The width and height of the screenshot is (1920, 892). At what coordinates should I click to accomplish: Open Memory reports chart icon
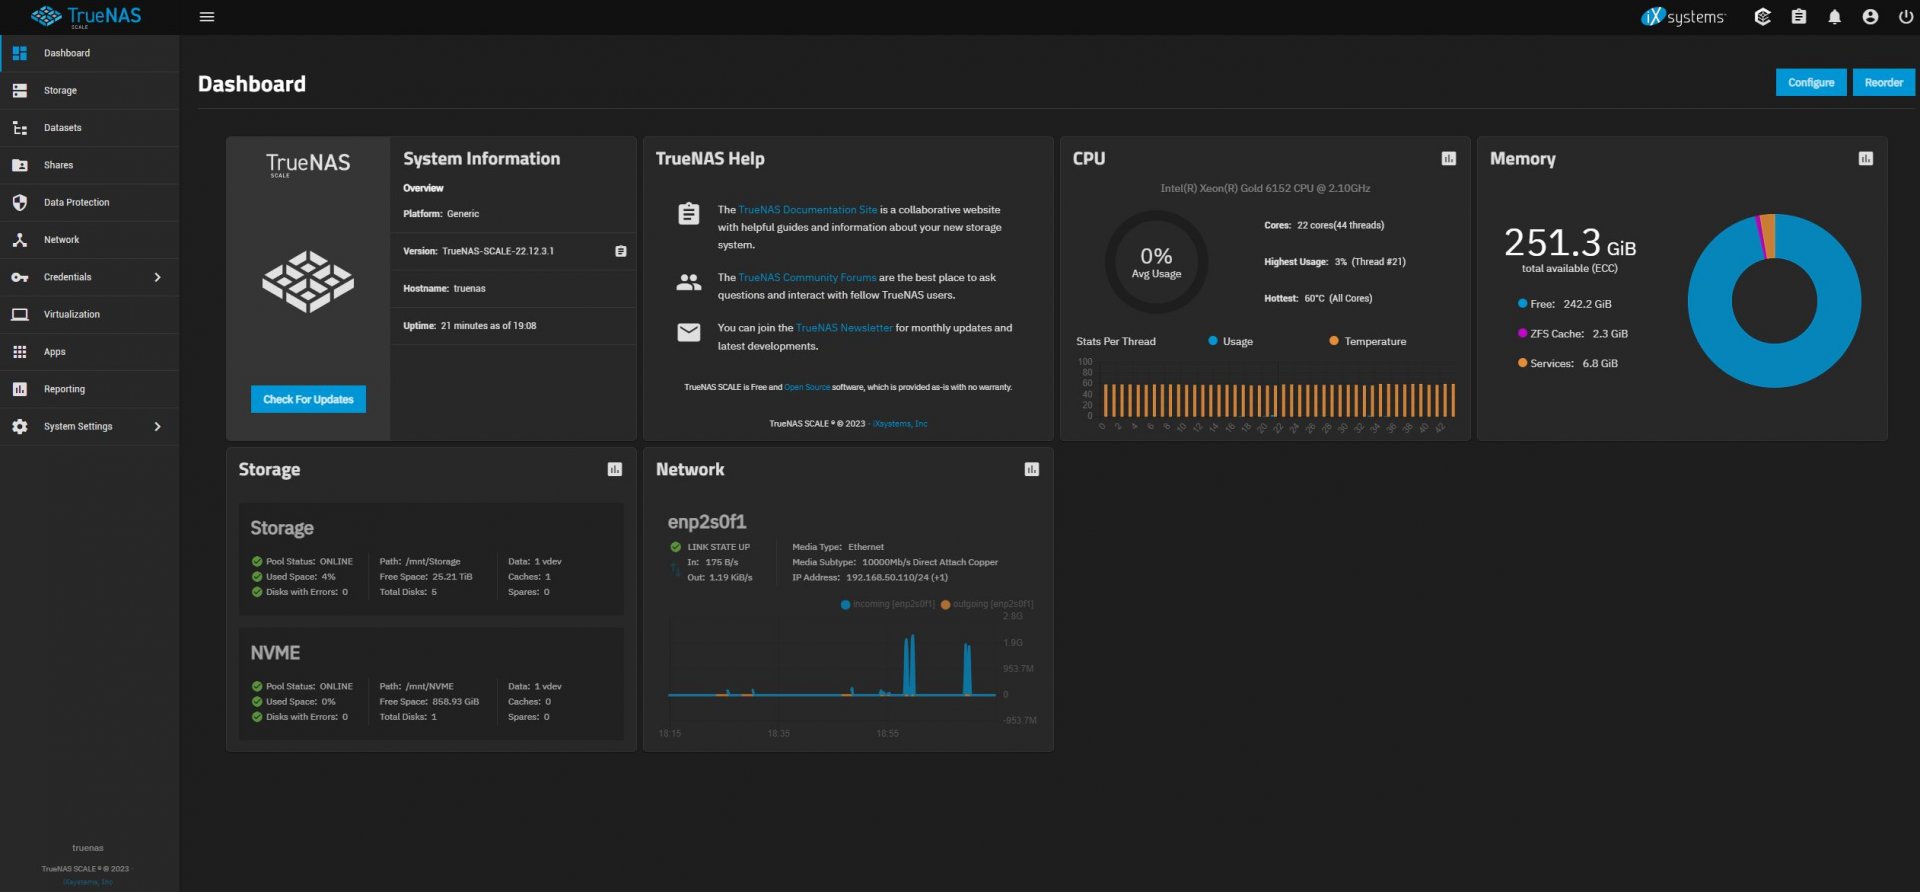pyautogui.click(x=1865, y=159)
